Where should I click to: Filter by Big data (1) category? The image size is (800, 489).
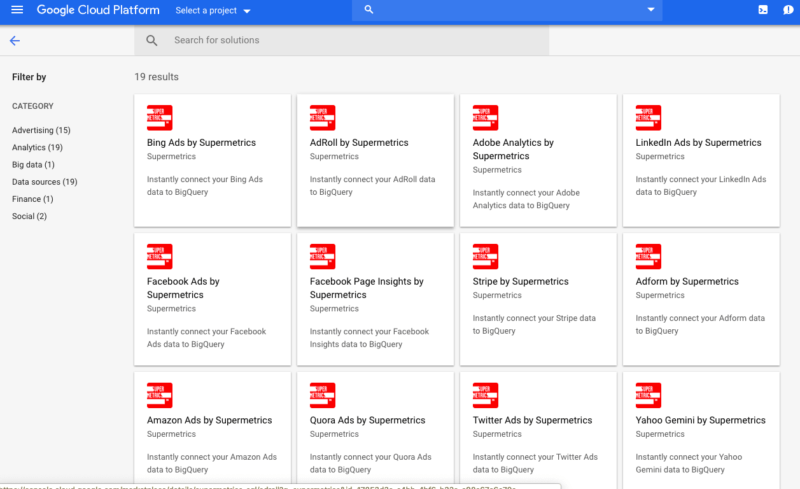[33, 164]
